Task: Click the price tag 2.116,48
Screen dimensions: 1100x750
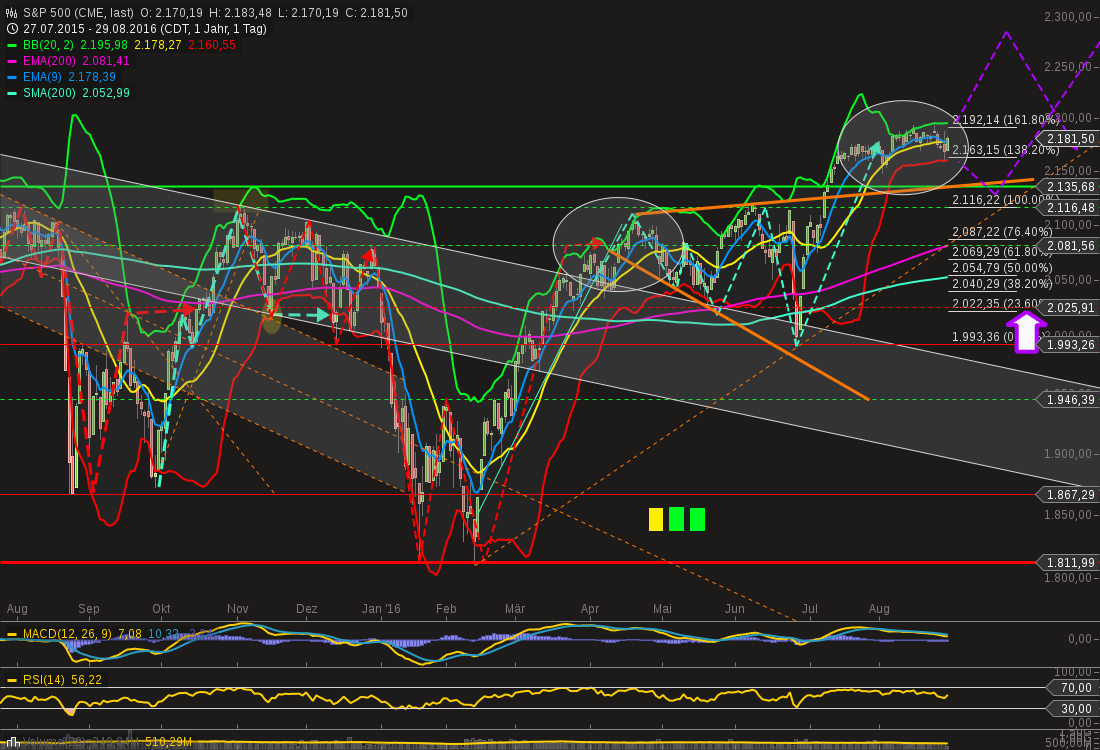Action: pyautogui.click(x=1068, y=208)
